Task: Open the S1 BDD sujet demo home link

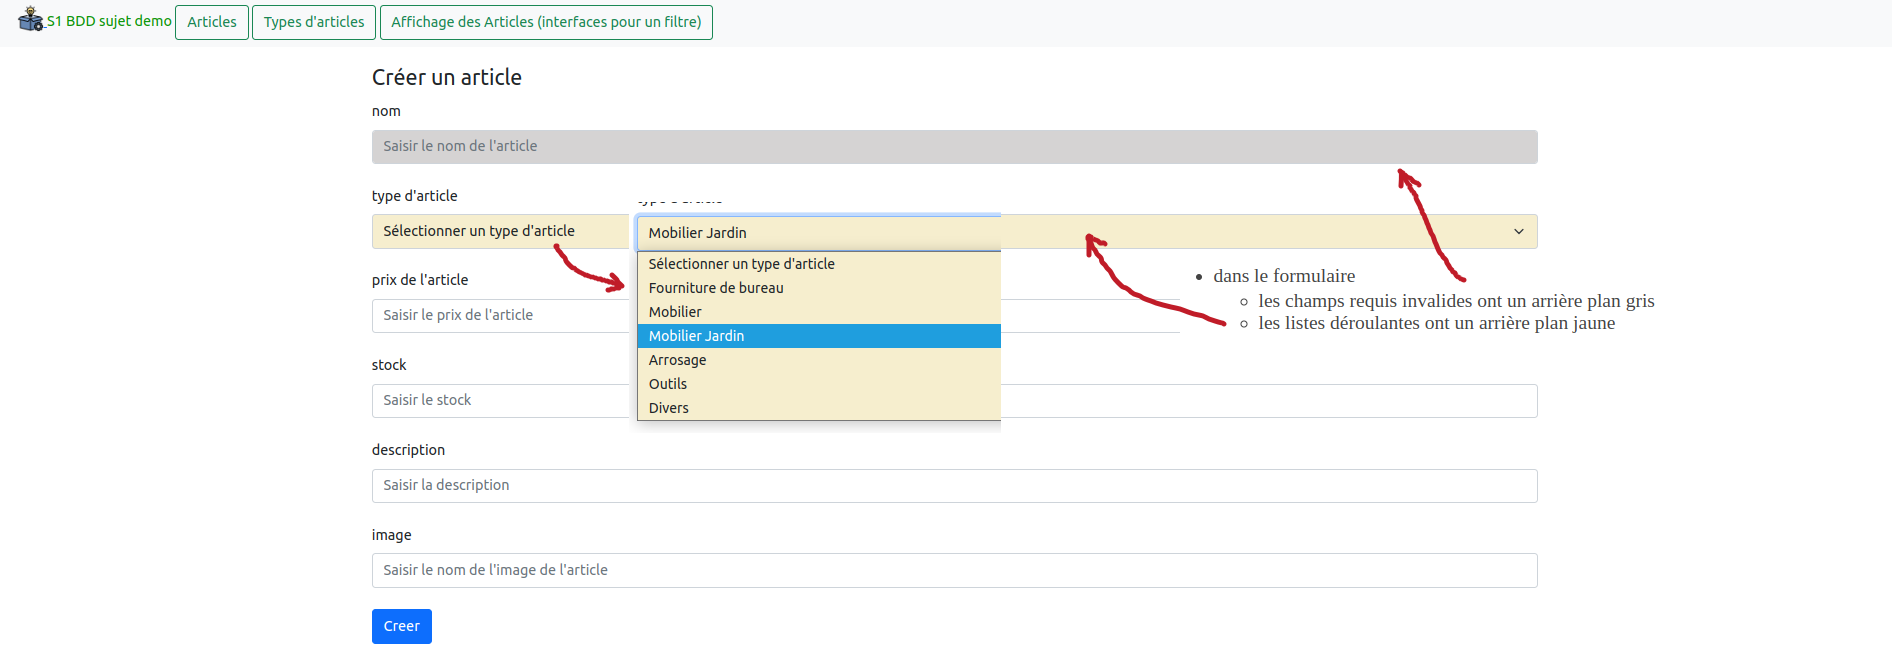Action: point(109,21)
